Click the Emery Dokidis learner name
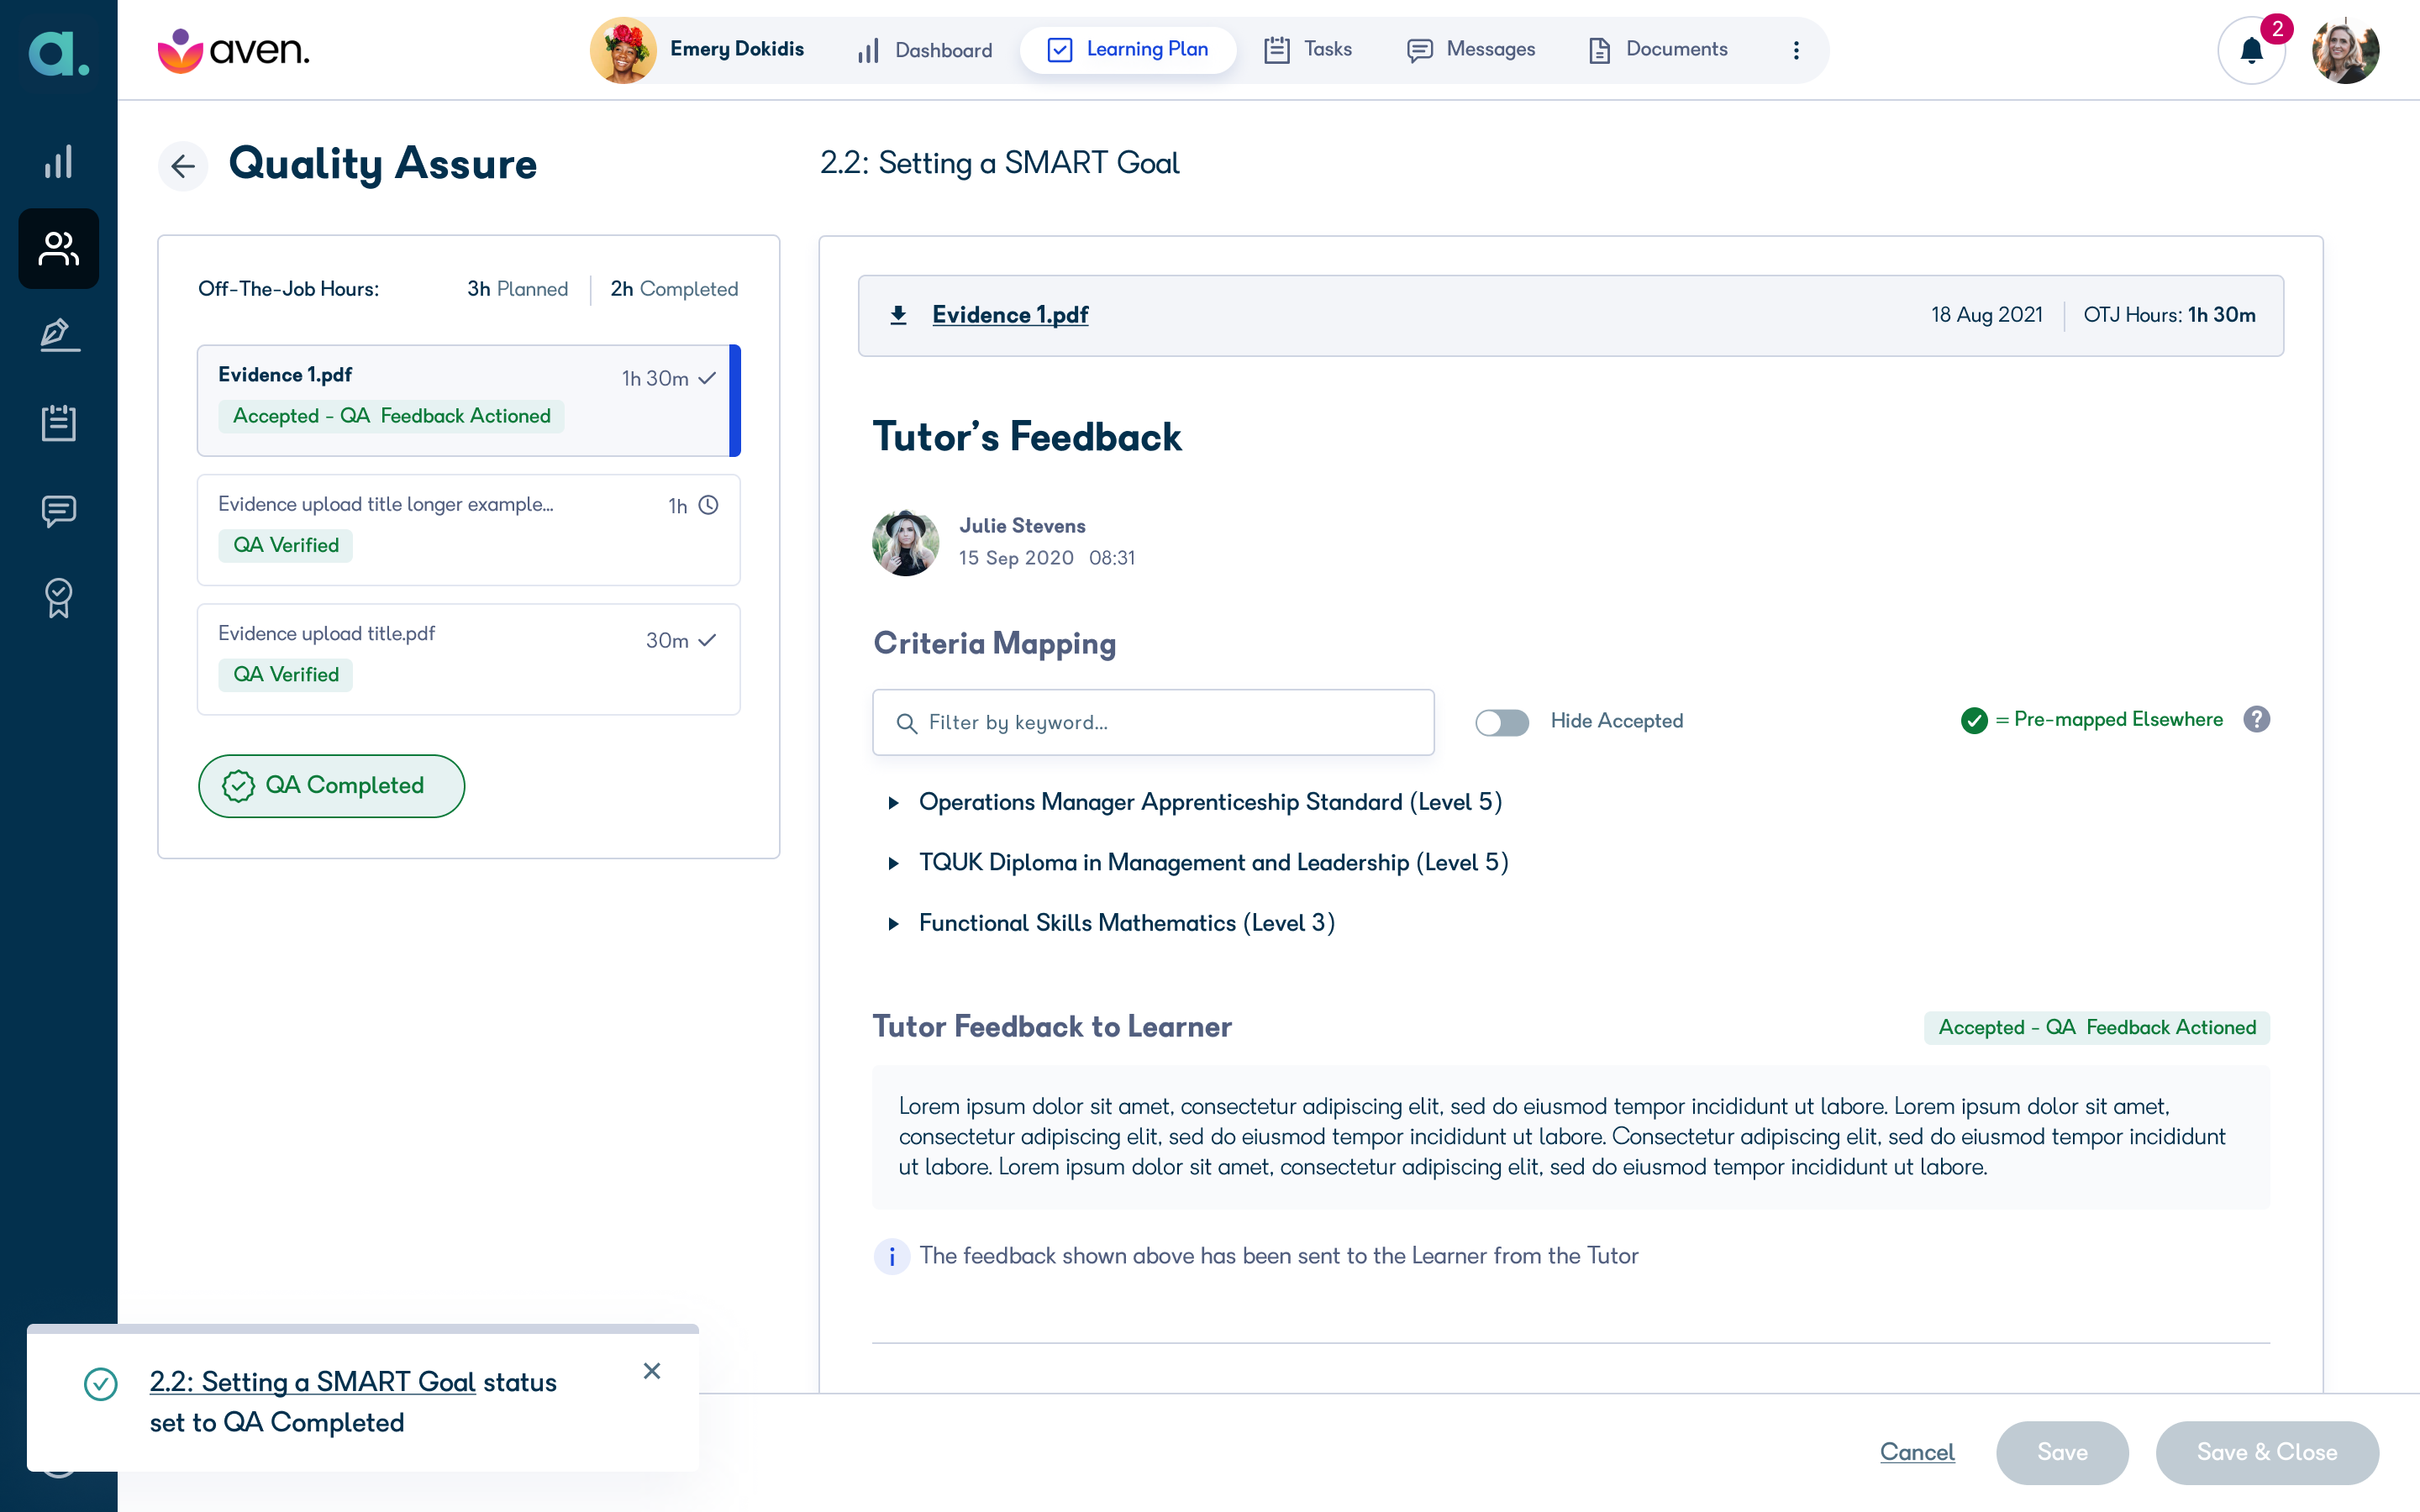The width and height of the screenshot is (2420, 1512). (737, 49)
